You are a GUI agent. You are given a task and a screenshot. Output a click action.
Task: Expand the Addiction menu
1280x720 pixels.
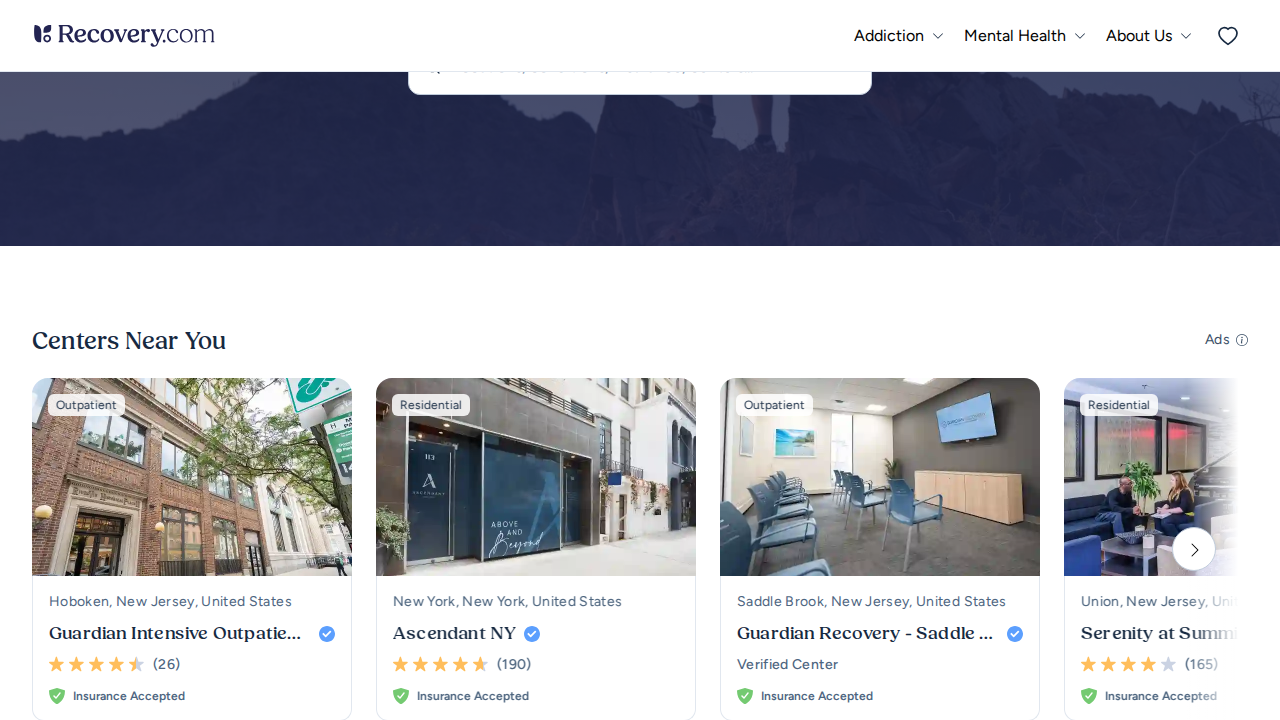pyautogui.click(x=898, y=36)
